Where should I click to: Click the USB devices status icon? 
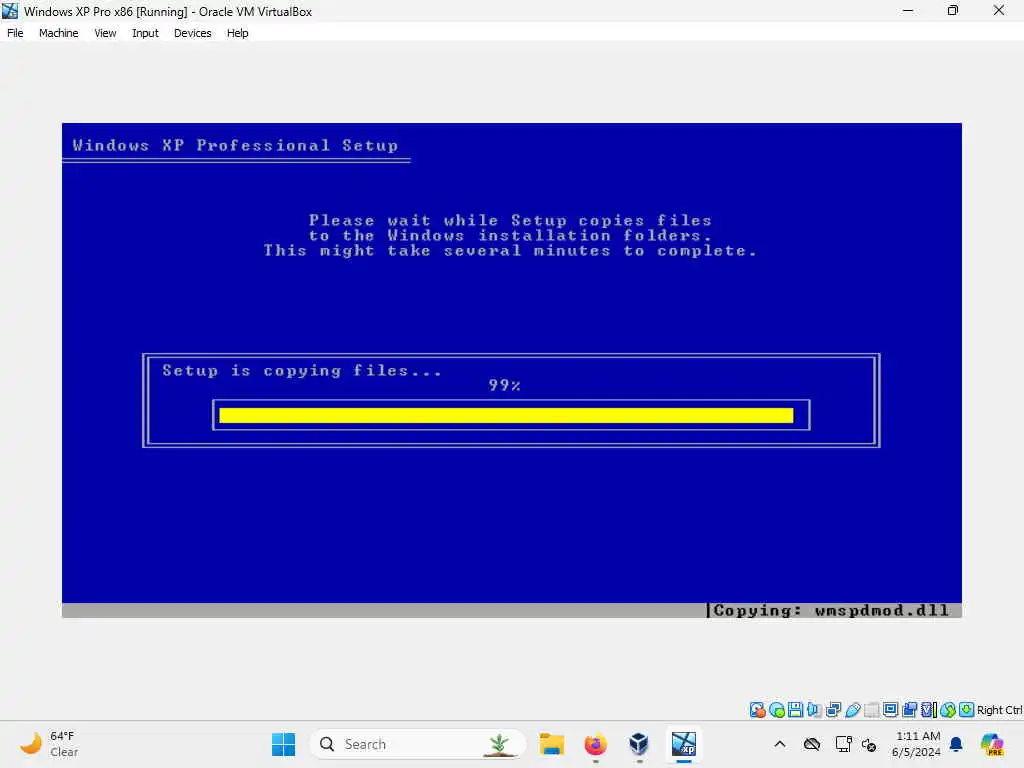click(852, 710)
